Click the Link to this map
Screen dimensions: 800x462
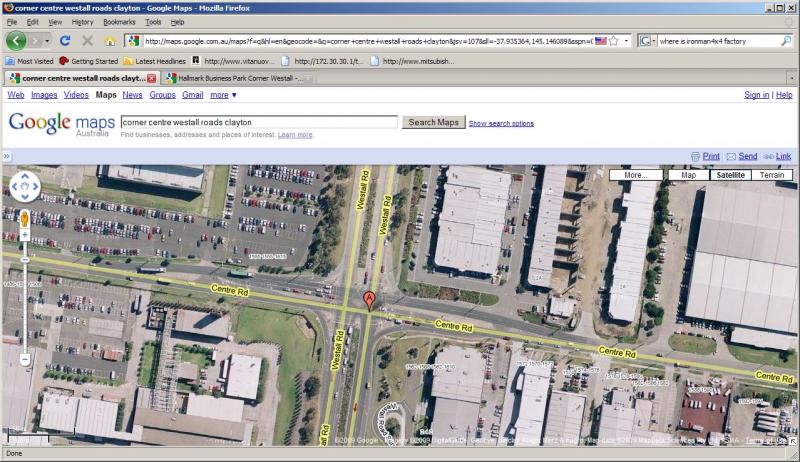[783, 156]
